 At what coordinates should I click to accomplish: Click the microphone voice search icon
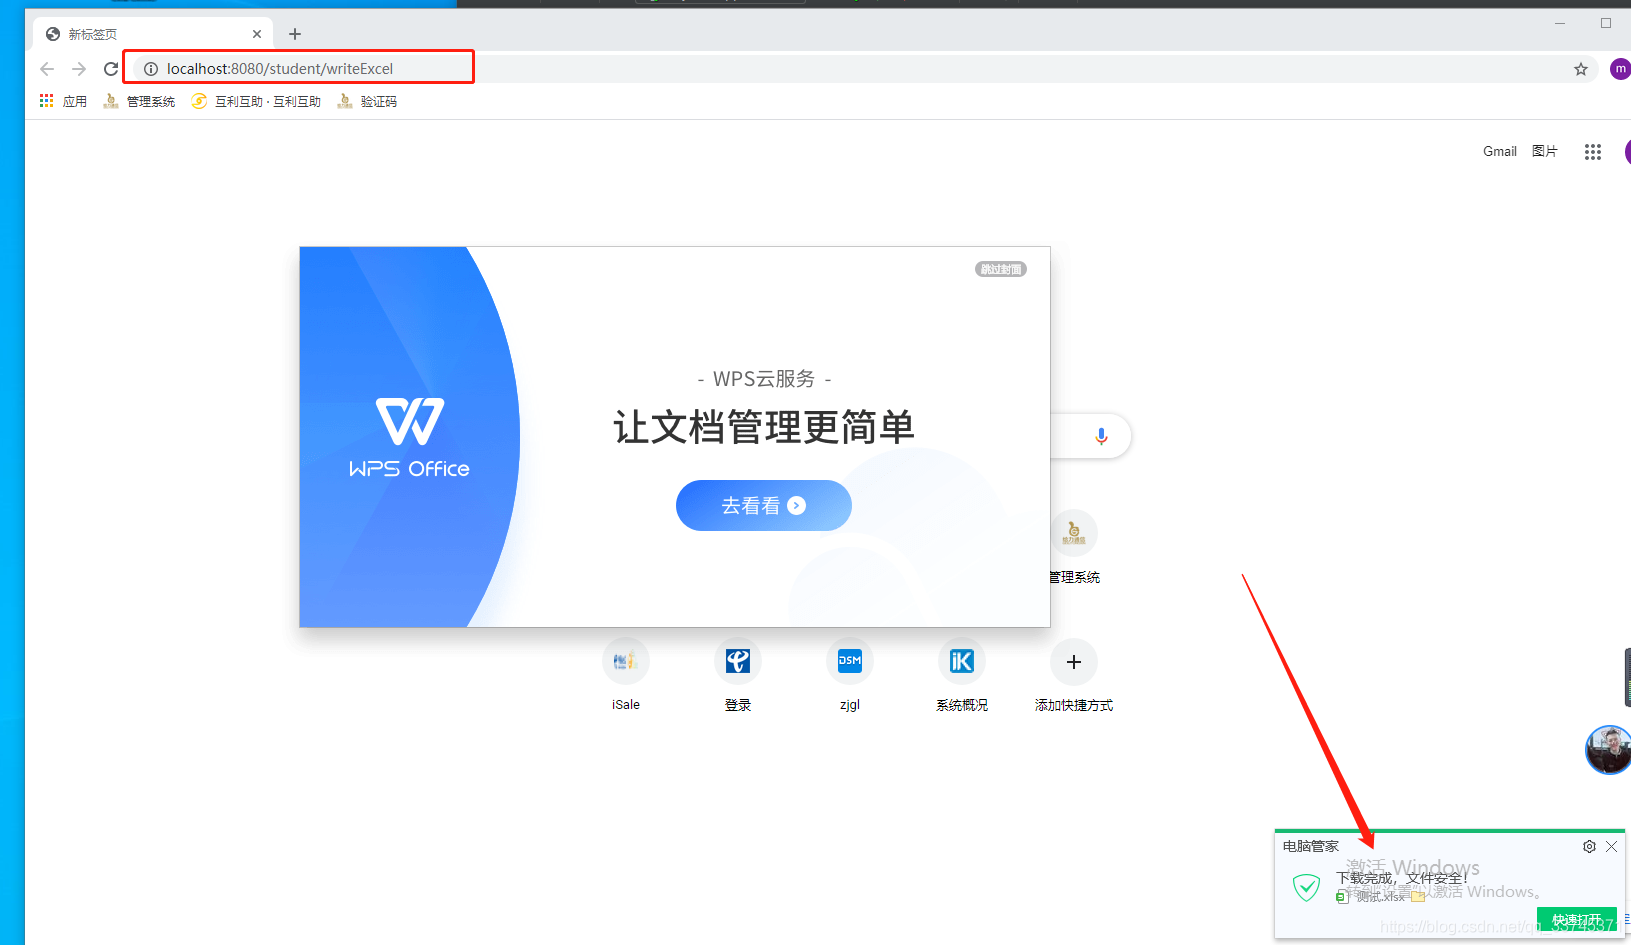click(x=1101, y=436)
